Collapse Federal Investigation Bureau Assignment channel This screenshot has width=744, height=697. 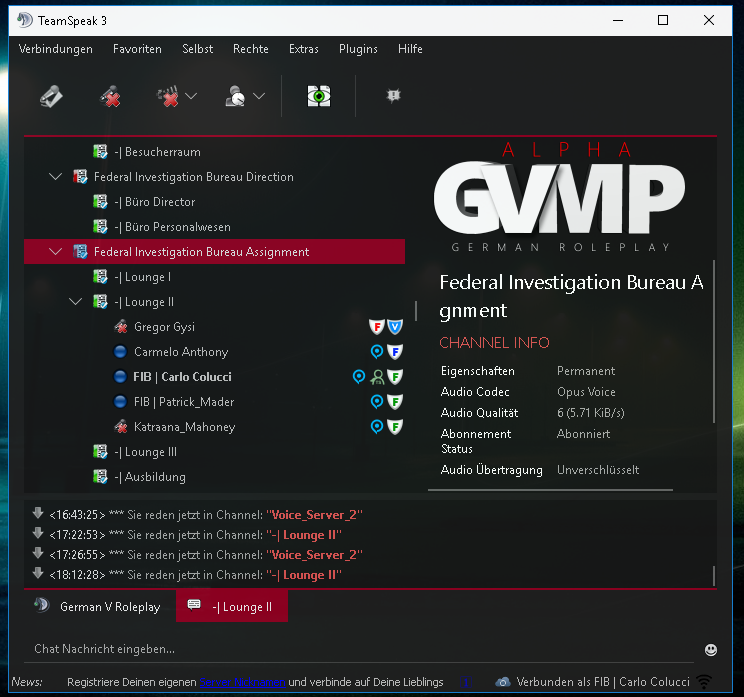click(x=56, y=252)
